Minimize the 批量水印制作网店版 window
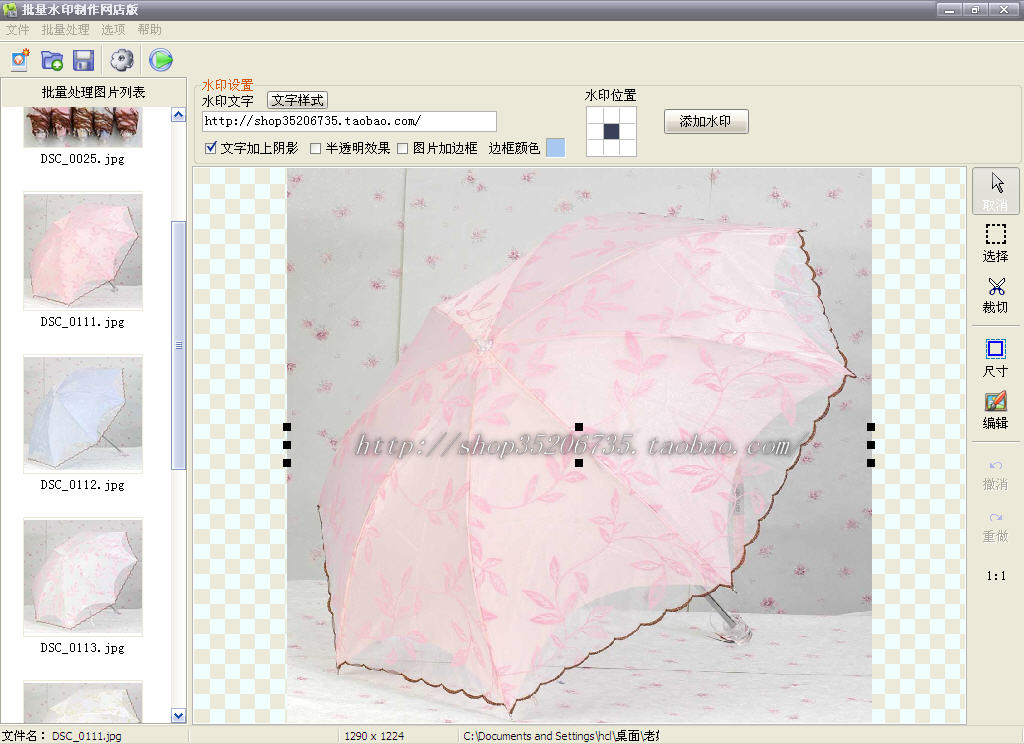Image resolution: width=1024 pixels, height=744 pixels. [x=949, y=10]
